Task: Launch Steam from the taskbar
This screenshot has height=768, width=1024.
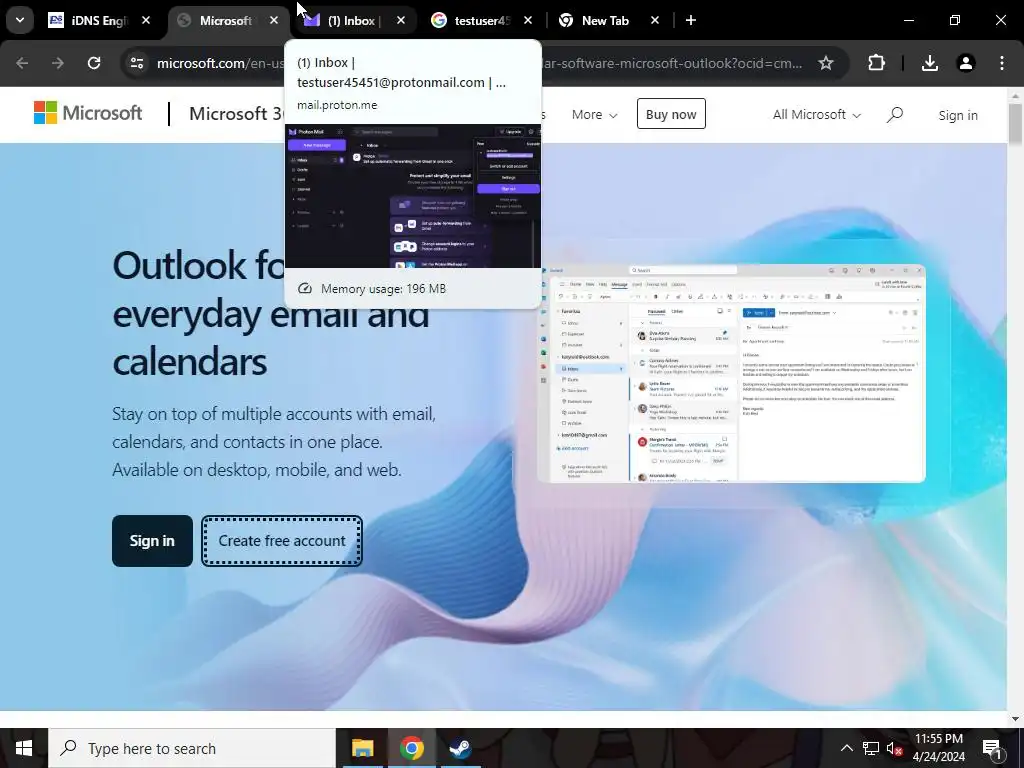Action: (x=460, y=748)
